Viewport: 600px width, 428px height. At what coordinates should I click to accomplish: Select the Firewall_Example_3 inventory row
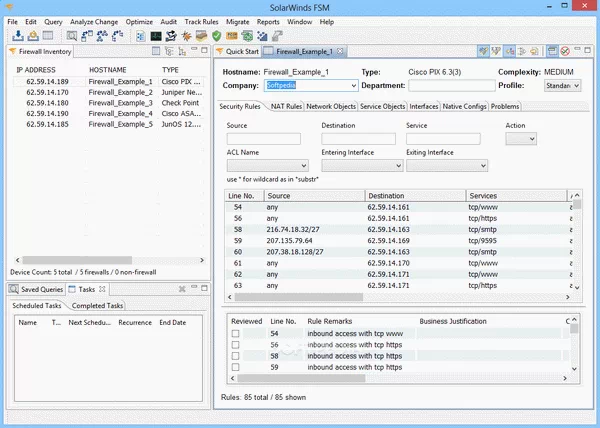tap(109, 103)
